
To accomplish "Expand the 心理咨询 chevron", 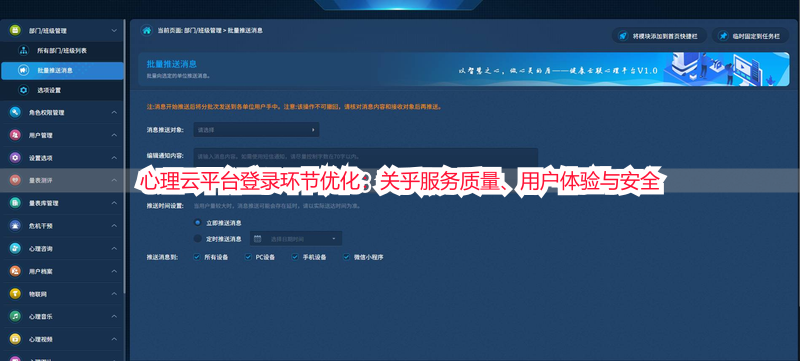I will click(x=114, y=248).
